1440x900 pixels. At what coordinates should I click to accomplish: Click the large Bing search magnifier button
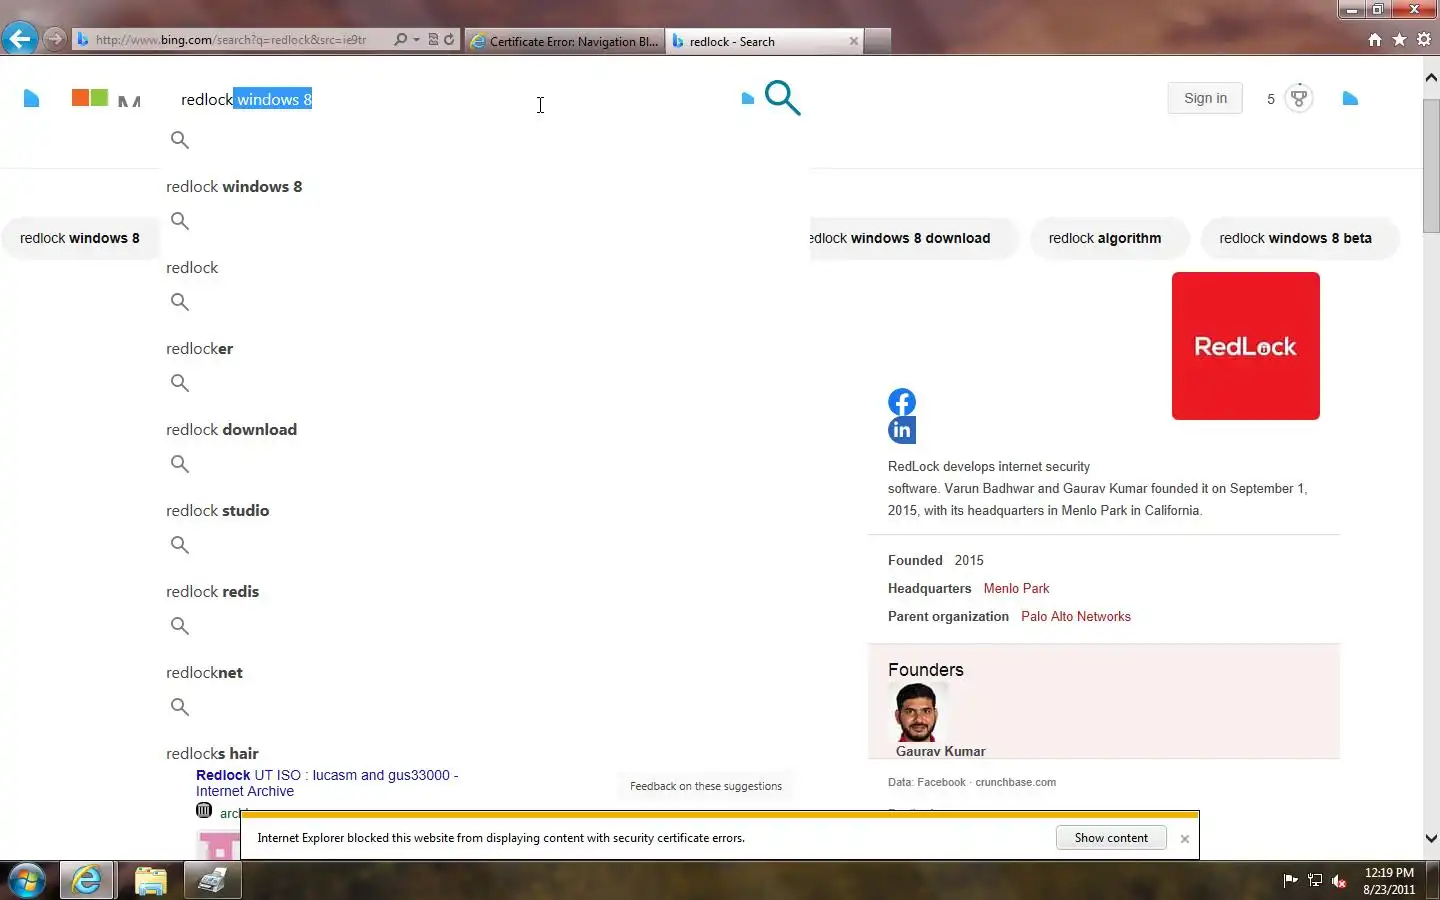[x=783, y=98]
